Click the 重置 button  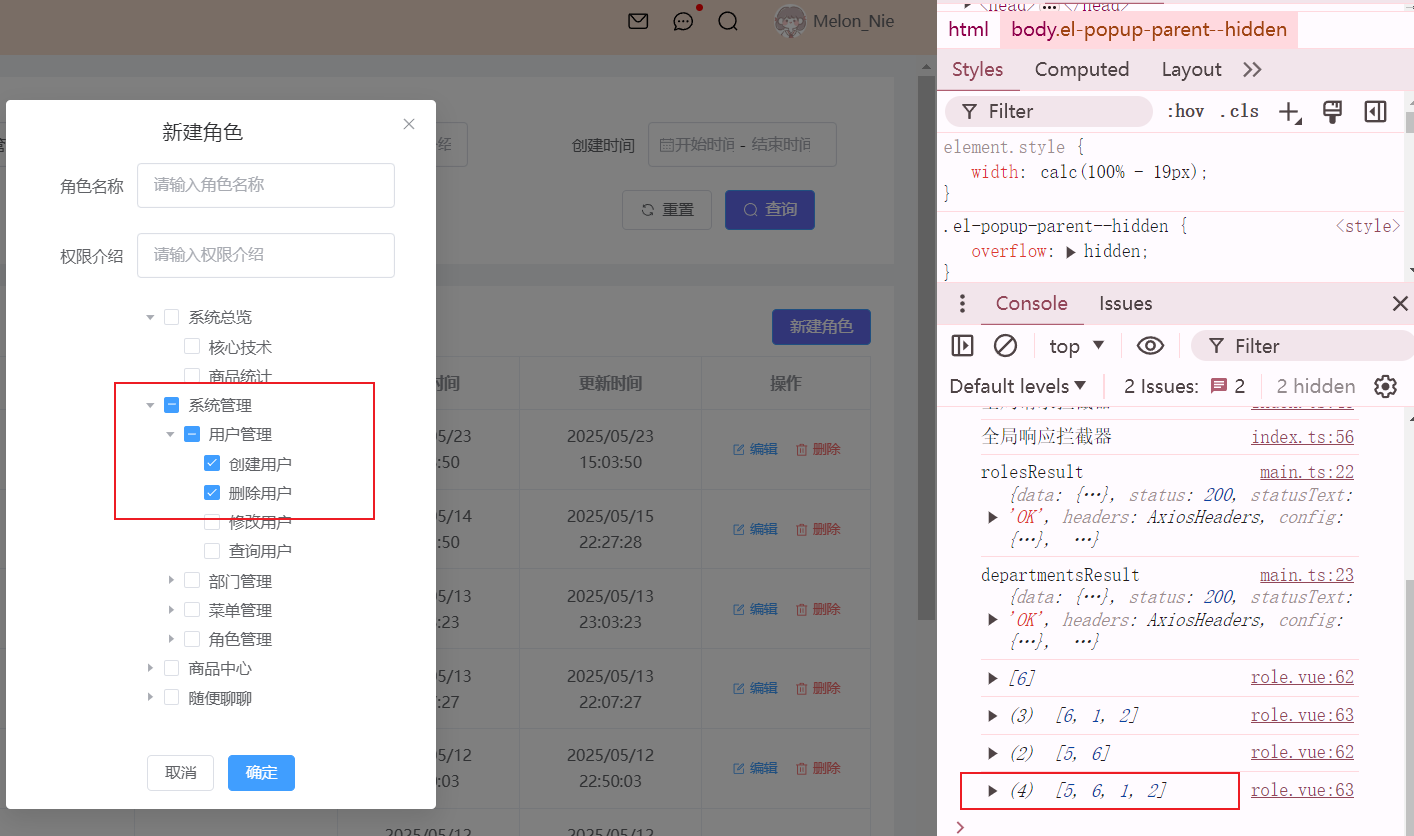click(x=667, y=210)
